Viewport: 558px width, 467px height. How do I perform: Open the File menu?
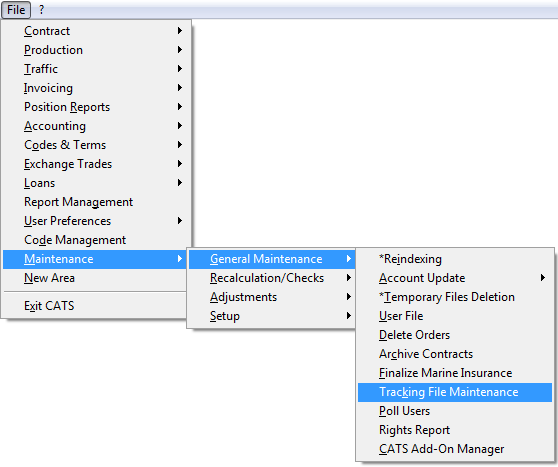tap(16, 10)
